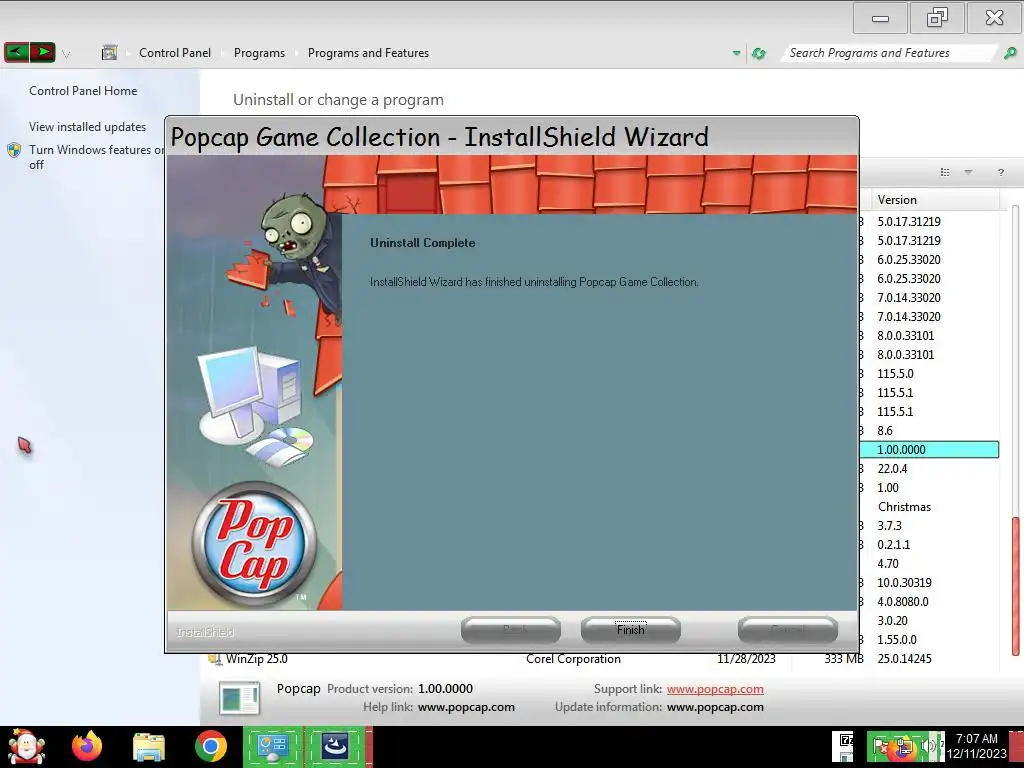The width and height of the screenshot is (1024, 768).
Task: Click the Update information www.popcap.com text
Action: click(715, 707)
